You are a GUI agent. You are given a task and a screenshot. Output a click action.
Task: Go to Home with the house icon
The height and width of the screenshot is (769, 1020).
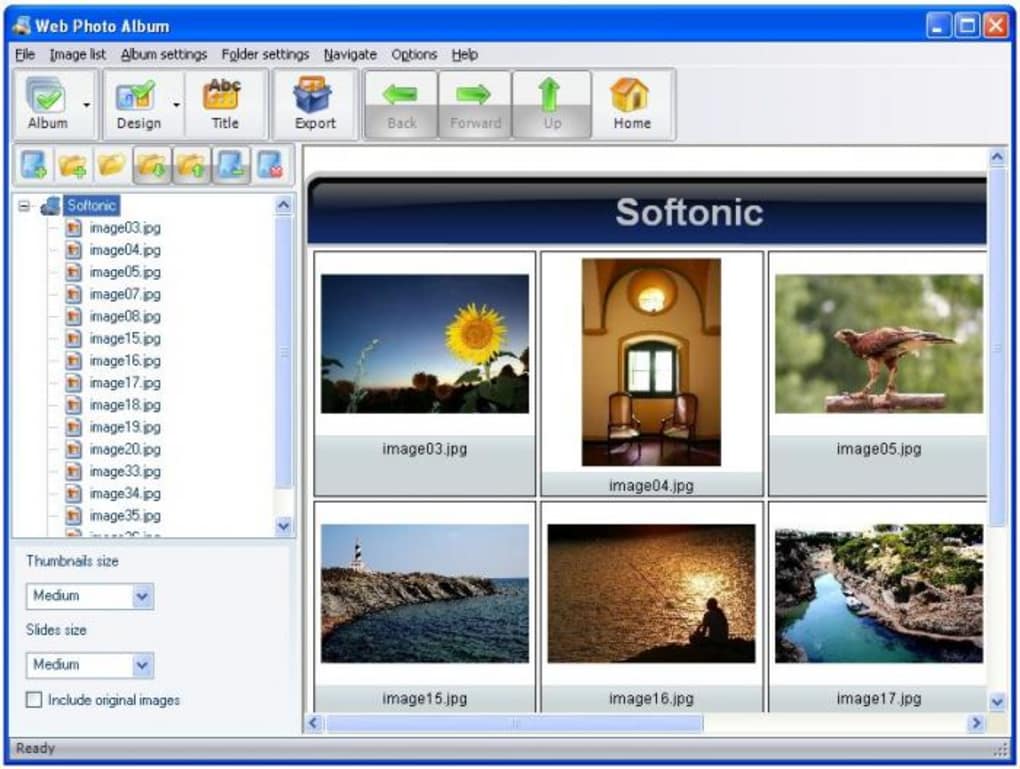[630, 95]
